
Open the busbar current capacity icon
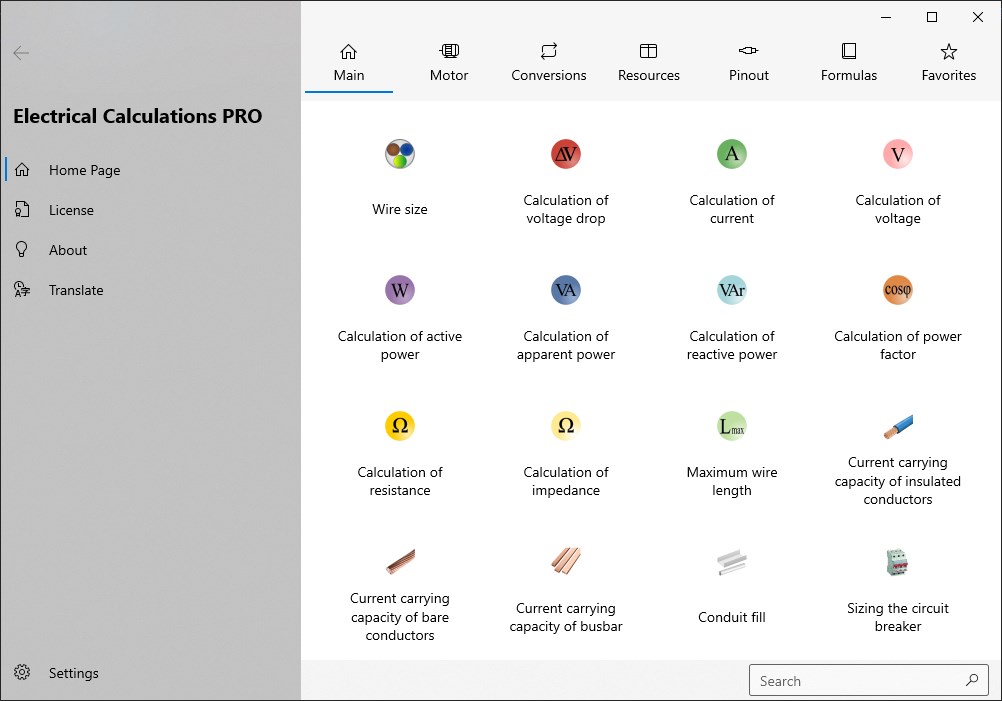(x=566, y=562)
